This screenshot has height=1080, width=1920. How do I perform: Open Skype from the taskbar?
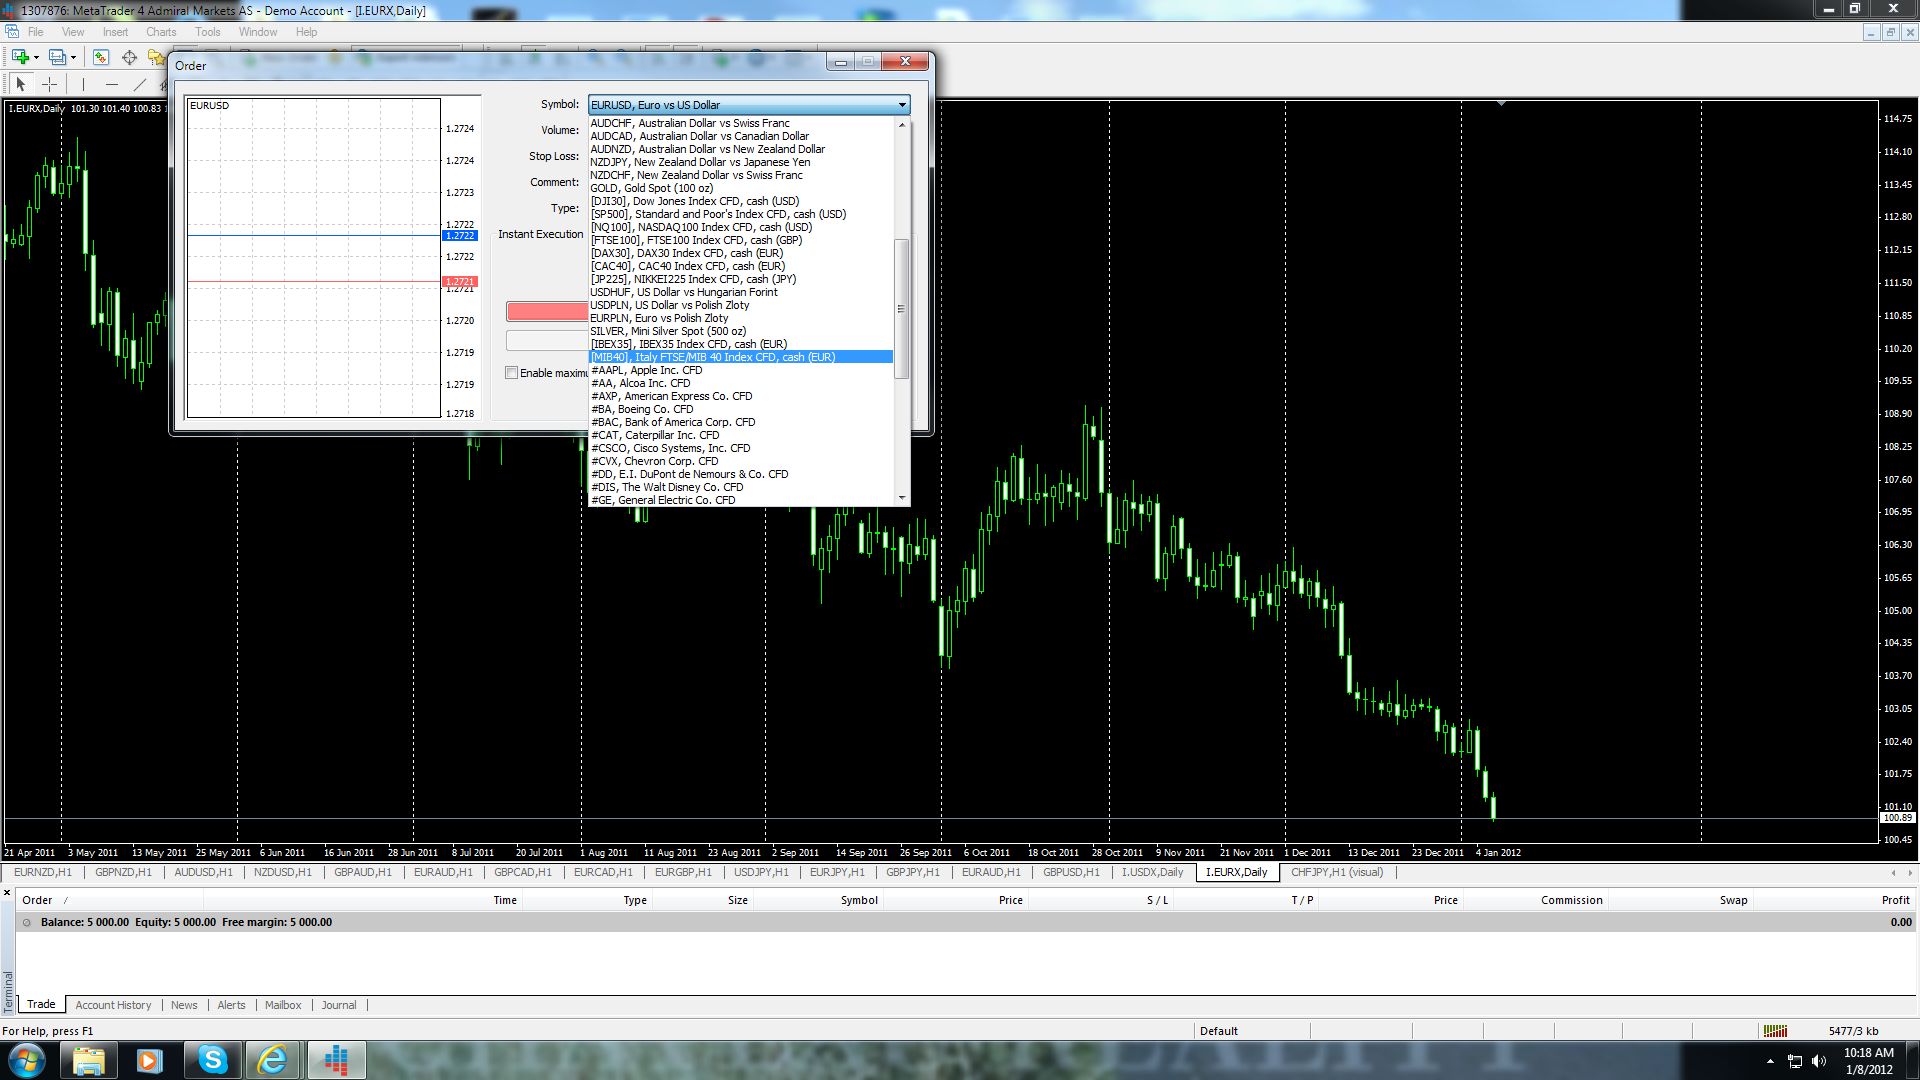(x=212, y=1060)
